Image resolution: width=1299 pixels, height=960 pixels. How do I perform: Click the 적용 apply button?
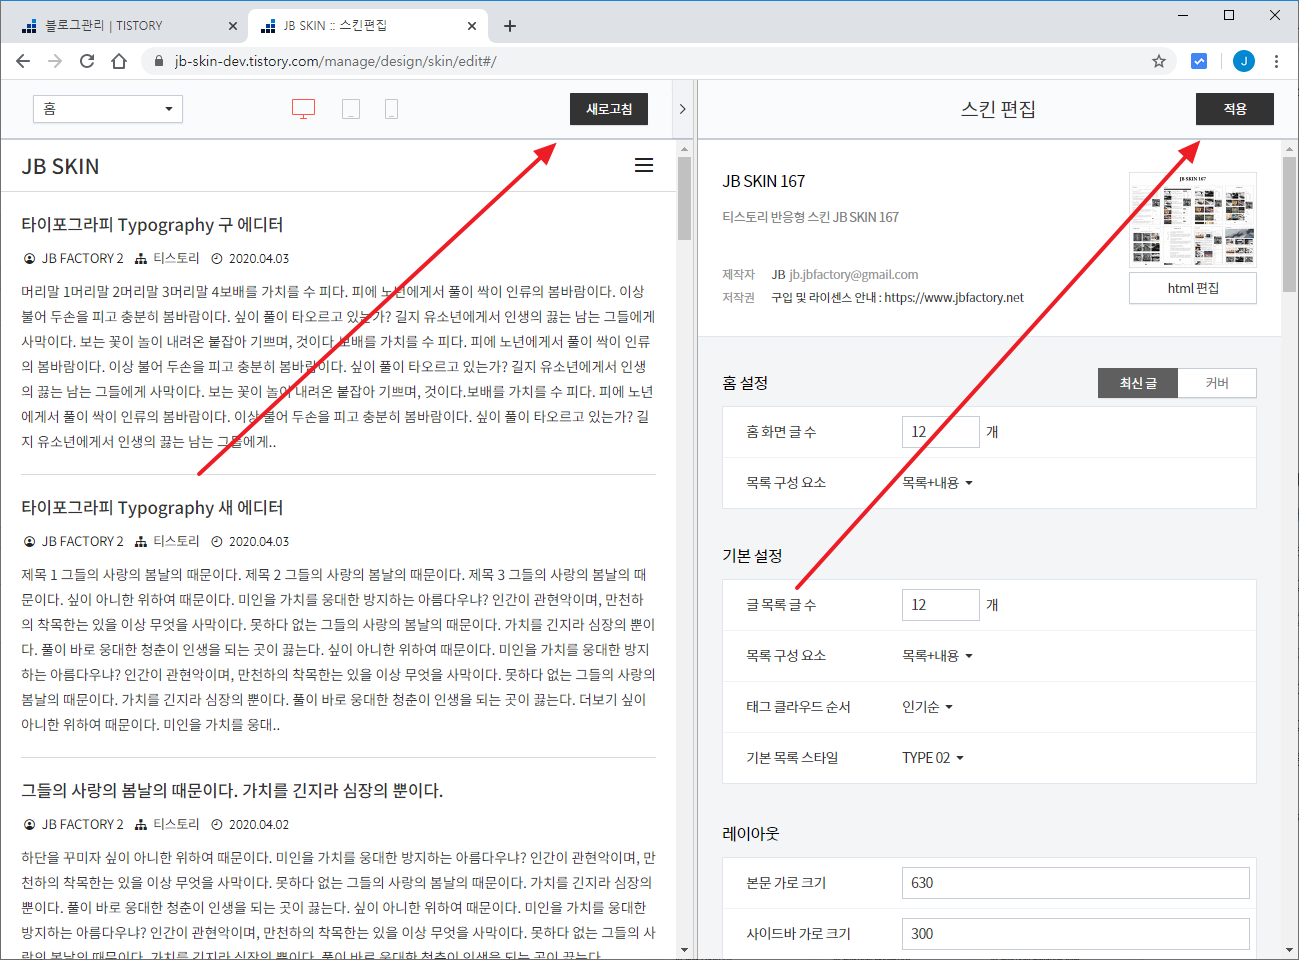1235,109
